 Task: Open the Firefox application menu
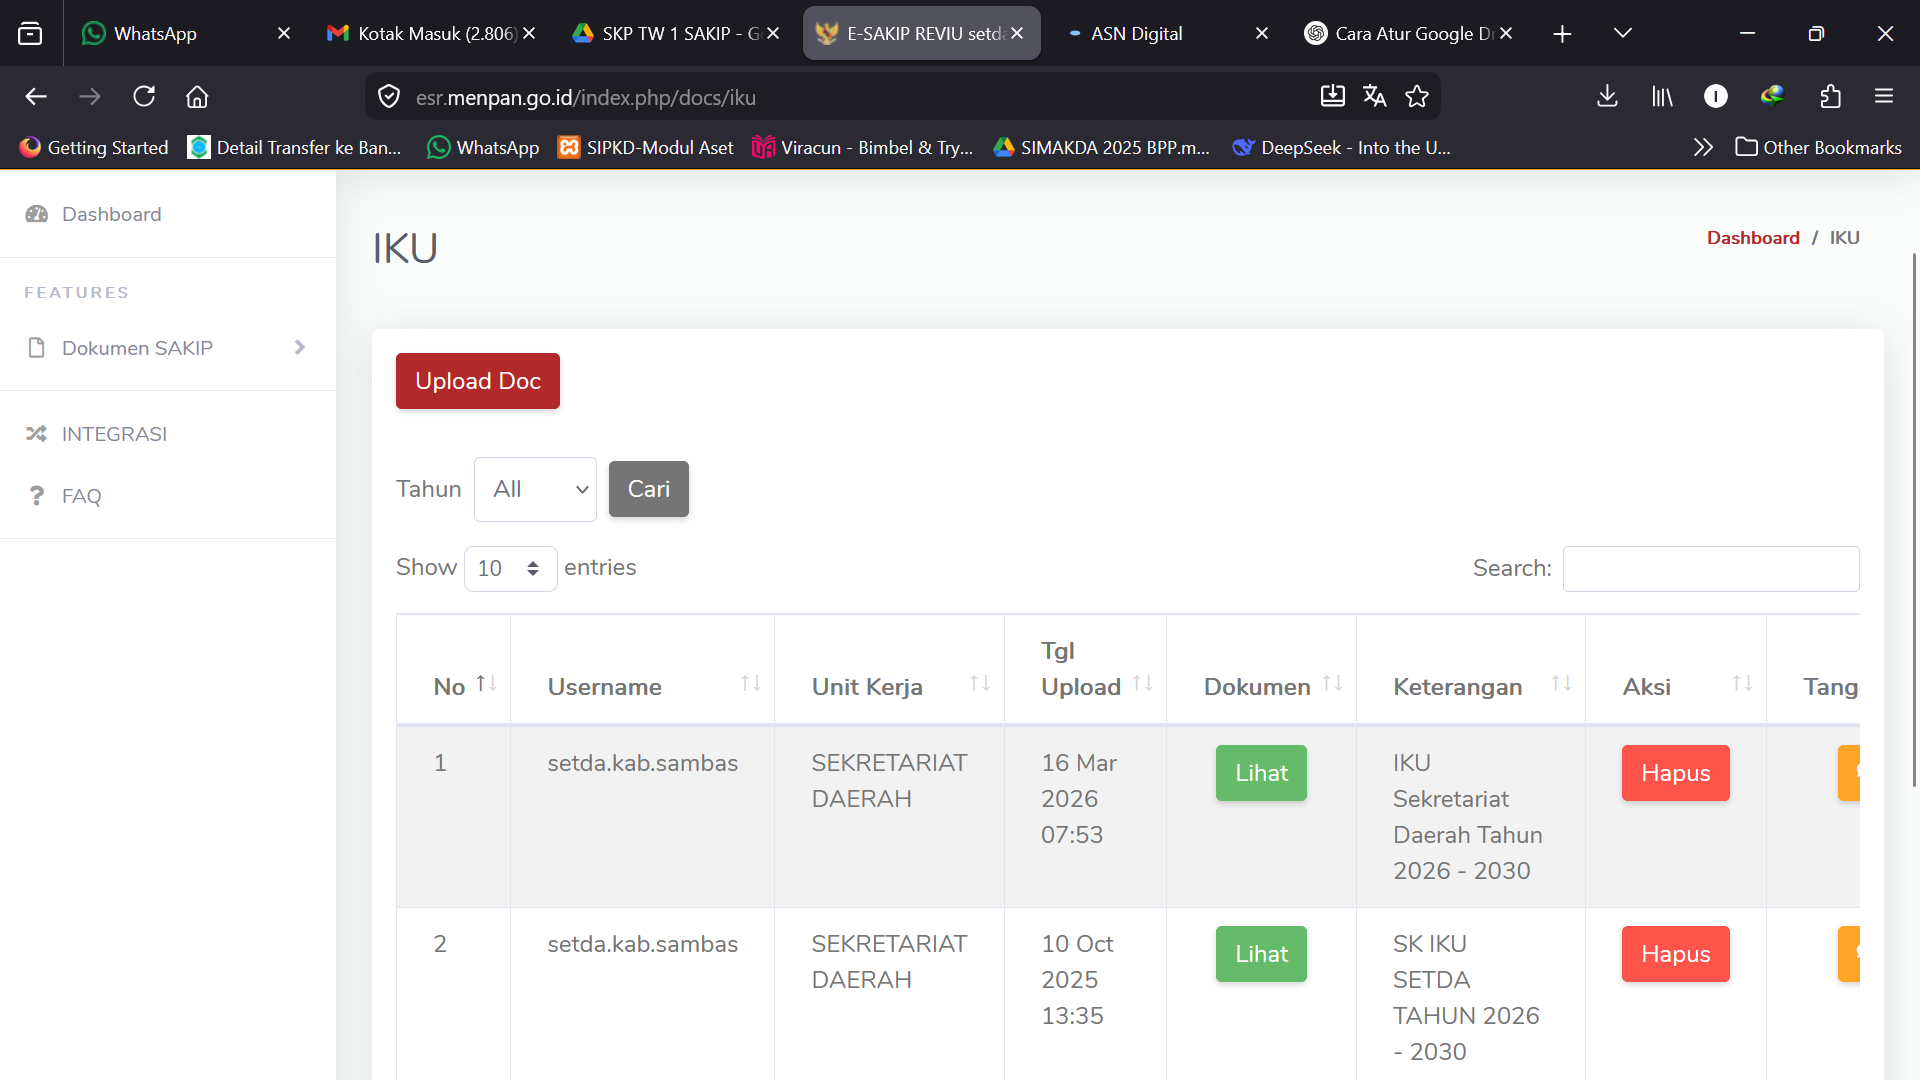coord(1884,97)
